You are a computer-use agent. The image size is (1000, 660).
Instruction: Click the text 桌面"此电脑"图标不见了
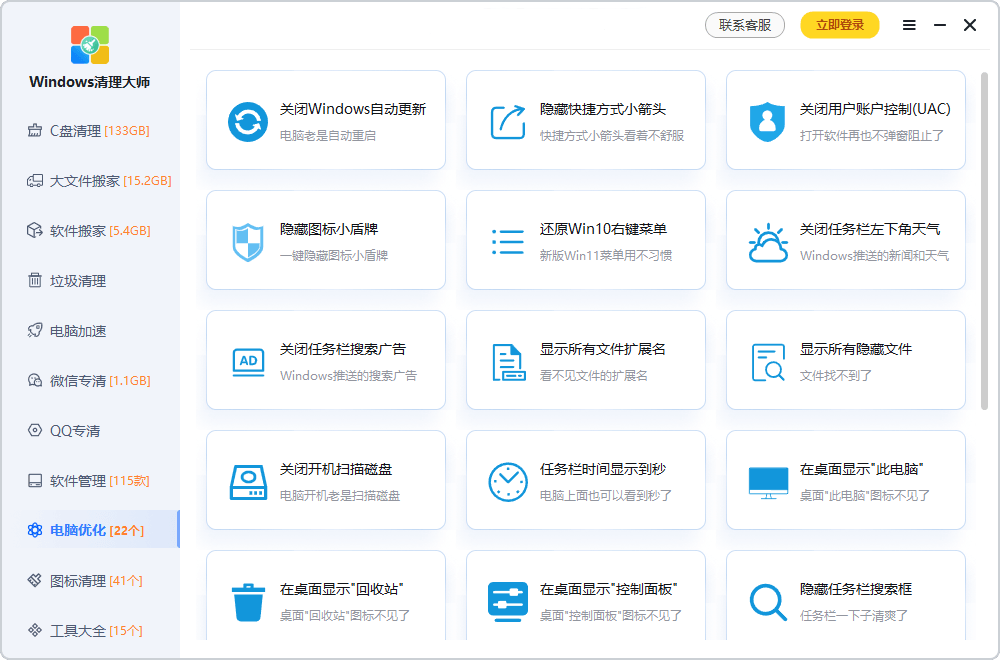tap(865, 495)
